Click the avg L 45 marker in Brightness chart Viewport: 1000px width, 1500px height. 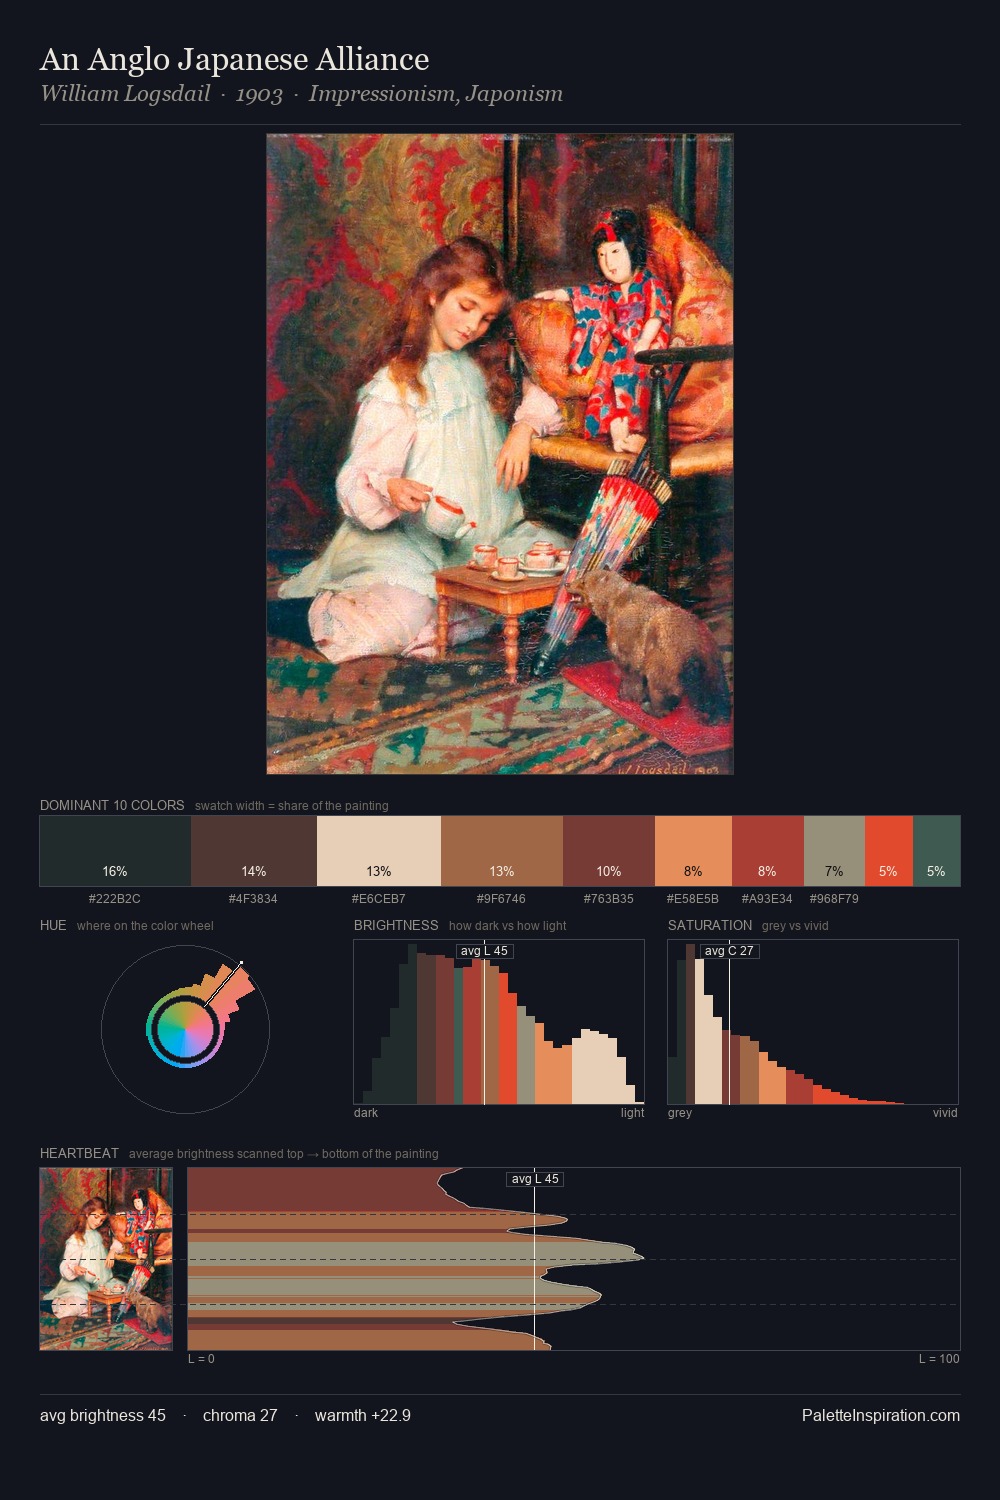(484, 951)
